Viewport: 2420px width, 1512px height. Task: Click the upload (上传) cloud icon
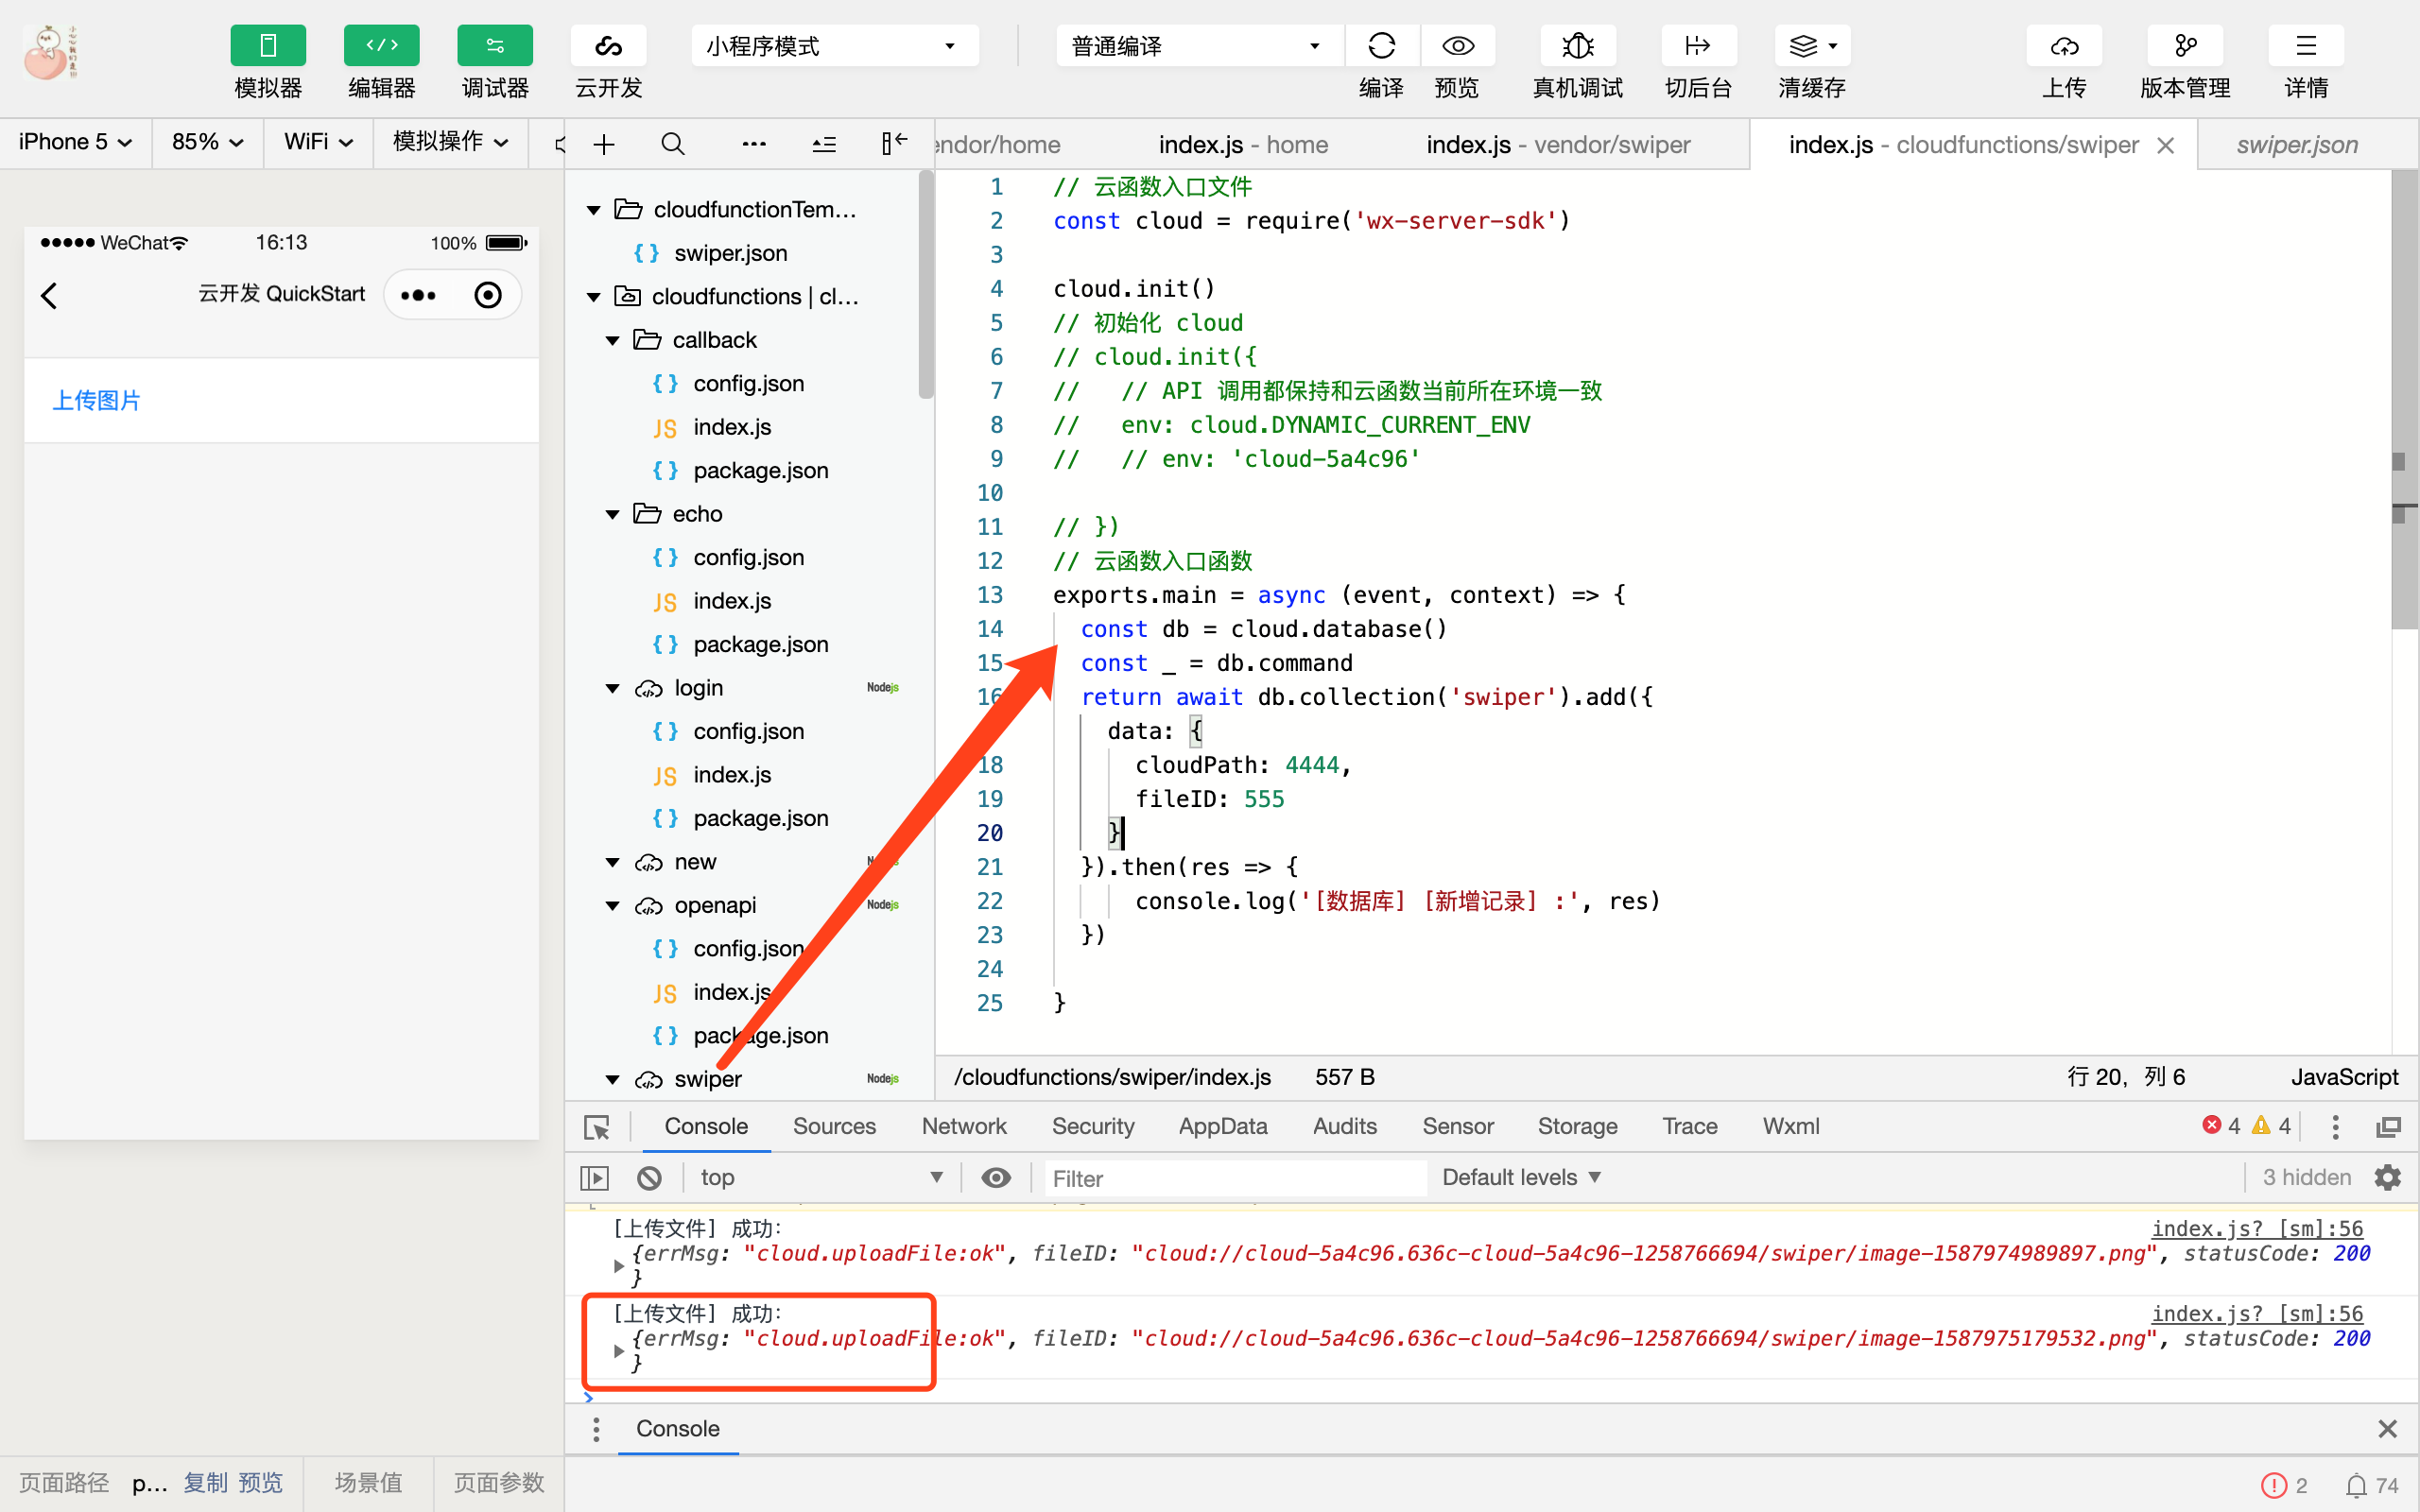coord(2063,46)
